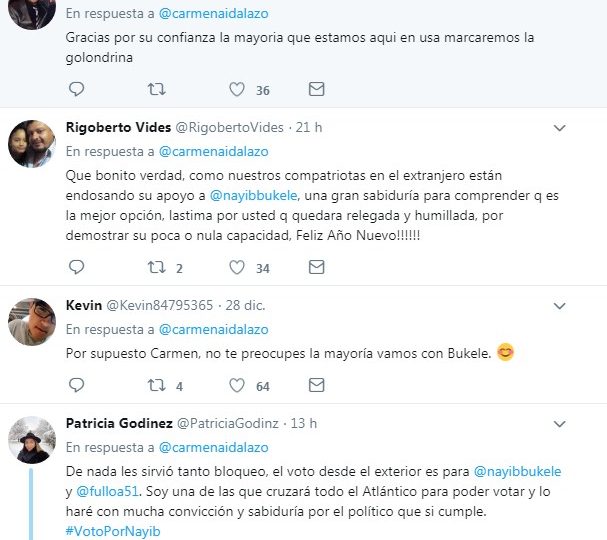The image size is (607, 540).
Task: Visit @fulloa51 profile mention
Action: pyautogui.click(x=107, y=491)
